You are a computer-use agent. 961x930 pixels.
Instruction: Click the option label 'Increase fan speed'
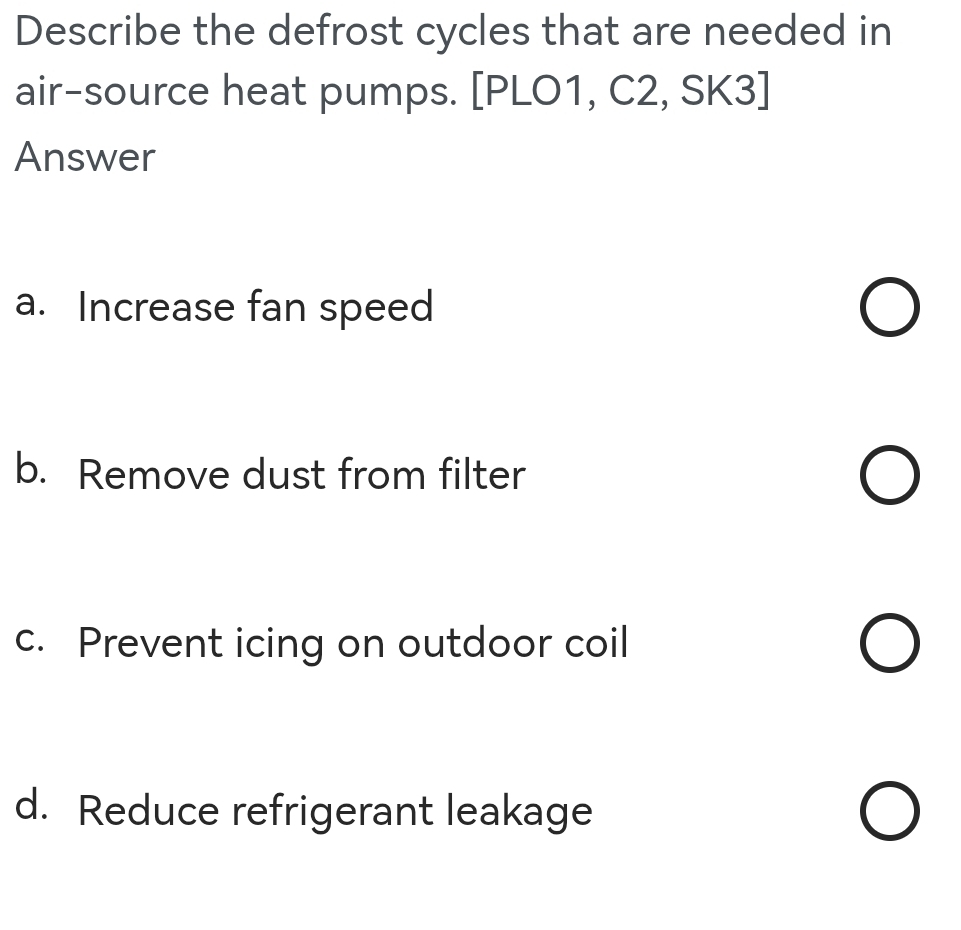point(255,307)
